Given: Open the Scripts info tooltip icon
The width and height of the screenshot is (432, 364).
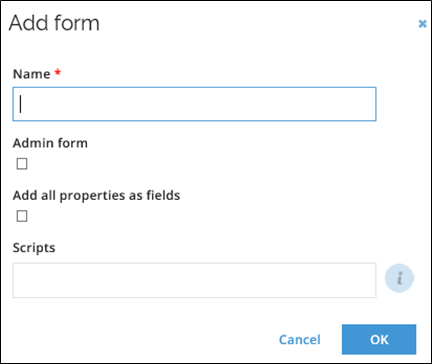Looking at the screenshot, I should pyautogui.click(x=399, y=278).
